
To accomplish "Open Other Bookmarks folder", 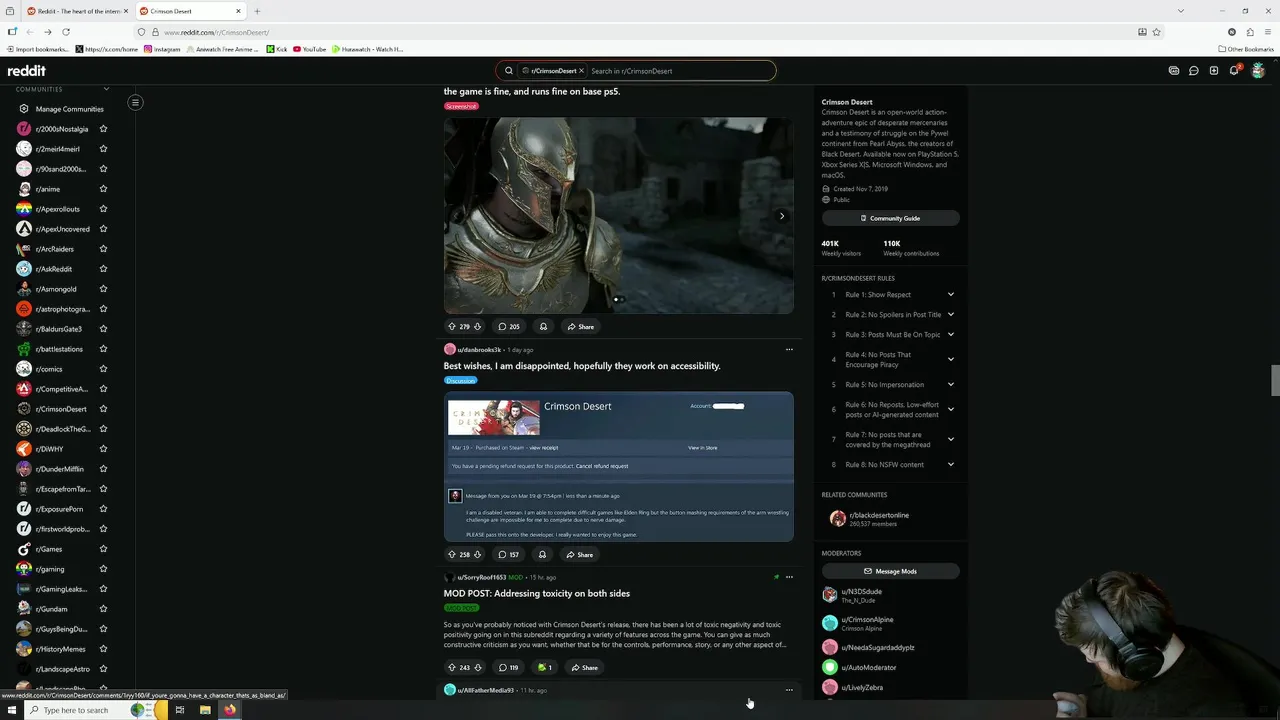I will tap(1246, 49).
